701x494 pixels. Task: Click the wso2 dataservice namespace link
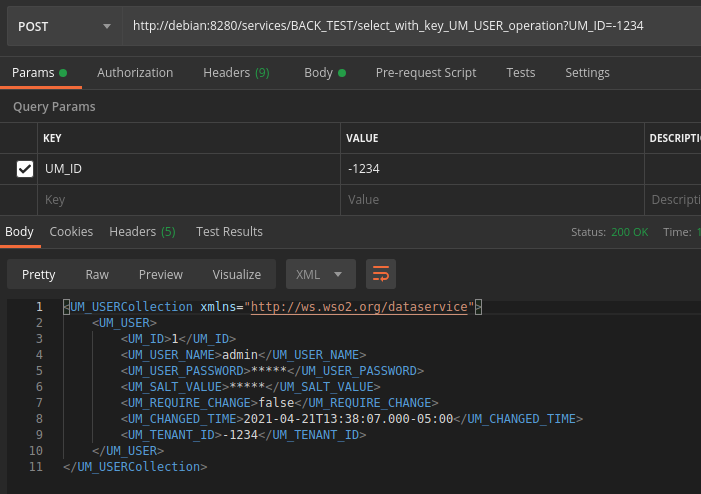[360, 307]
